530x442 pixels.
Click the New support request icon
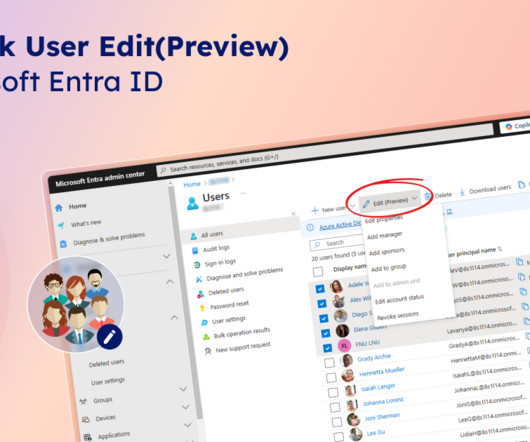click(208, 351)
